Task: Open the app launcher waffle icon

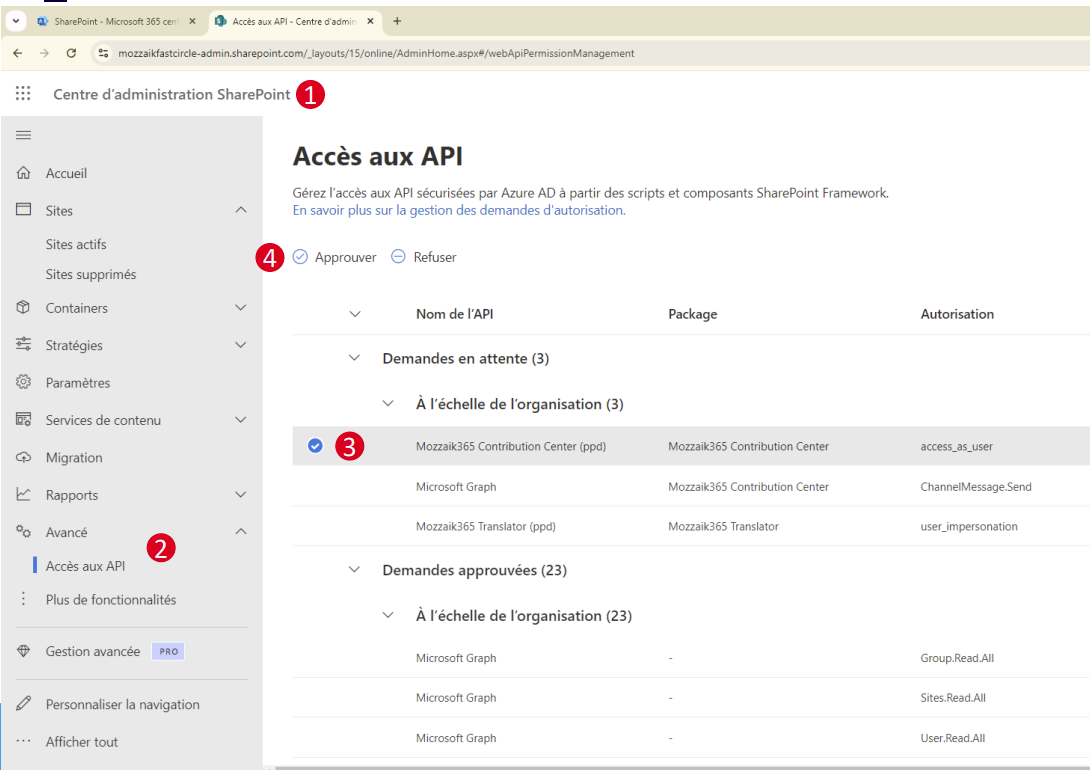Action: pos(23,93)
